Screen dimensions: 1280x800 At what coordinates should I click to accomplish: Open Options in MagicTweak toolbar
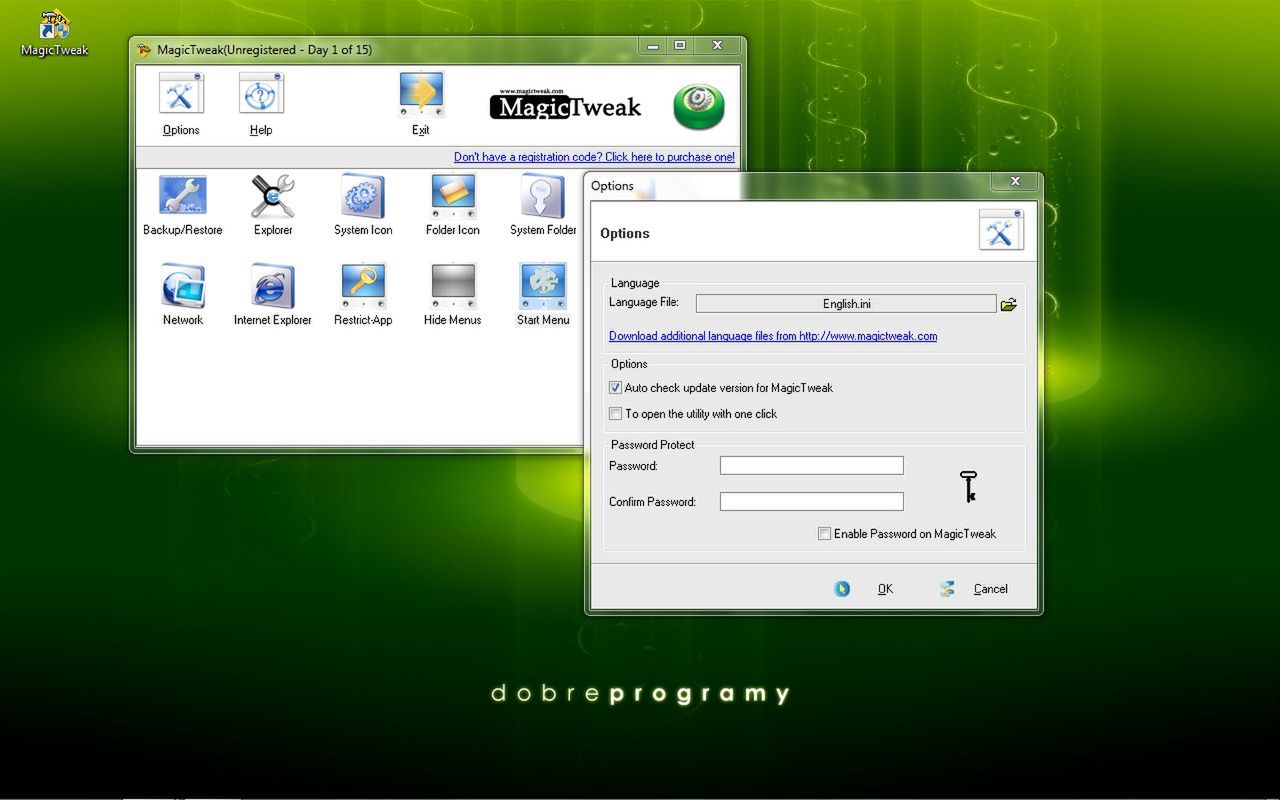click(x=181, y=103)
